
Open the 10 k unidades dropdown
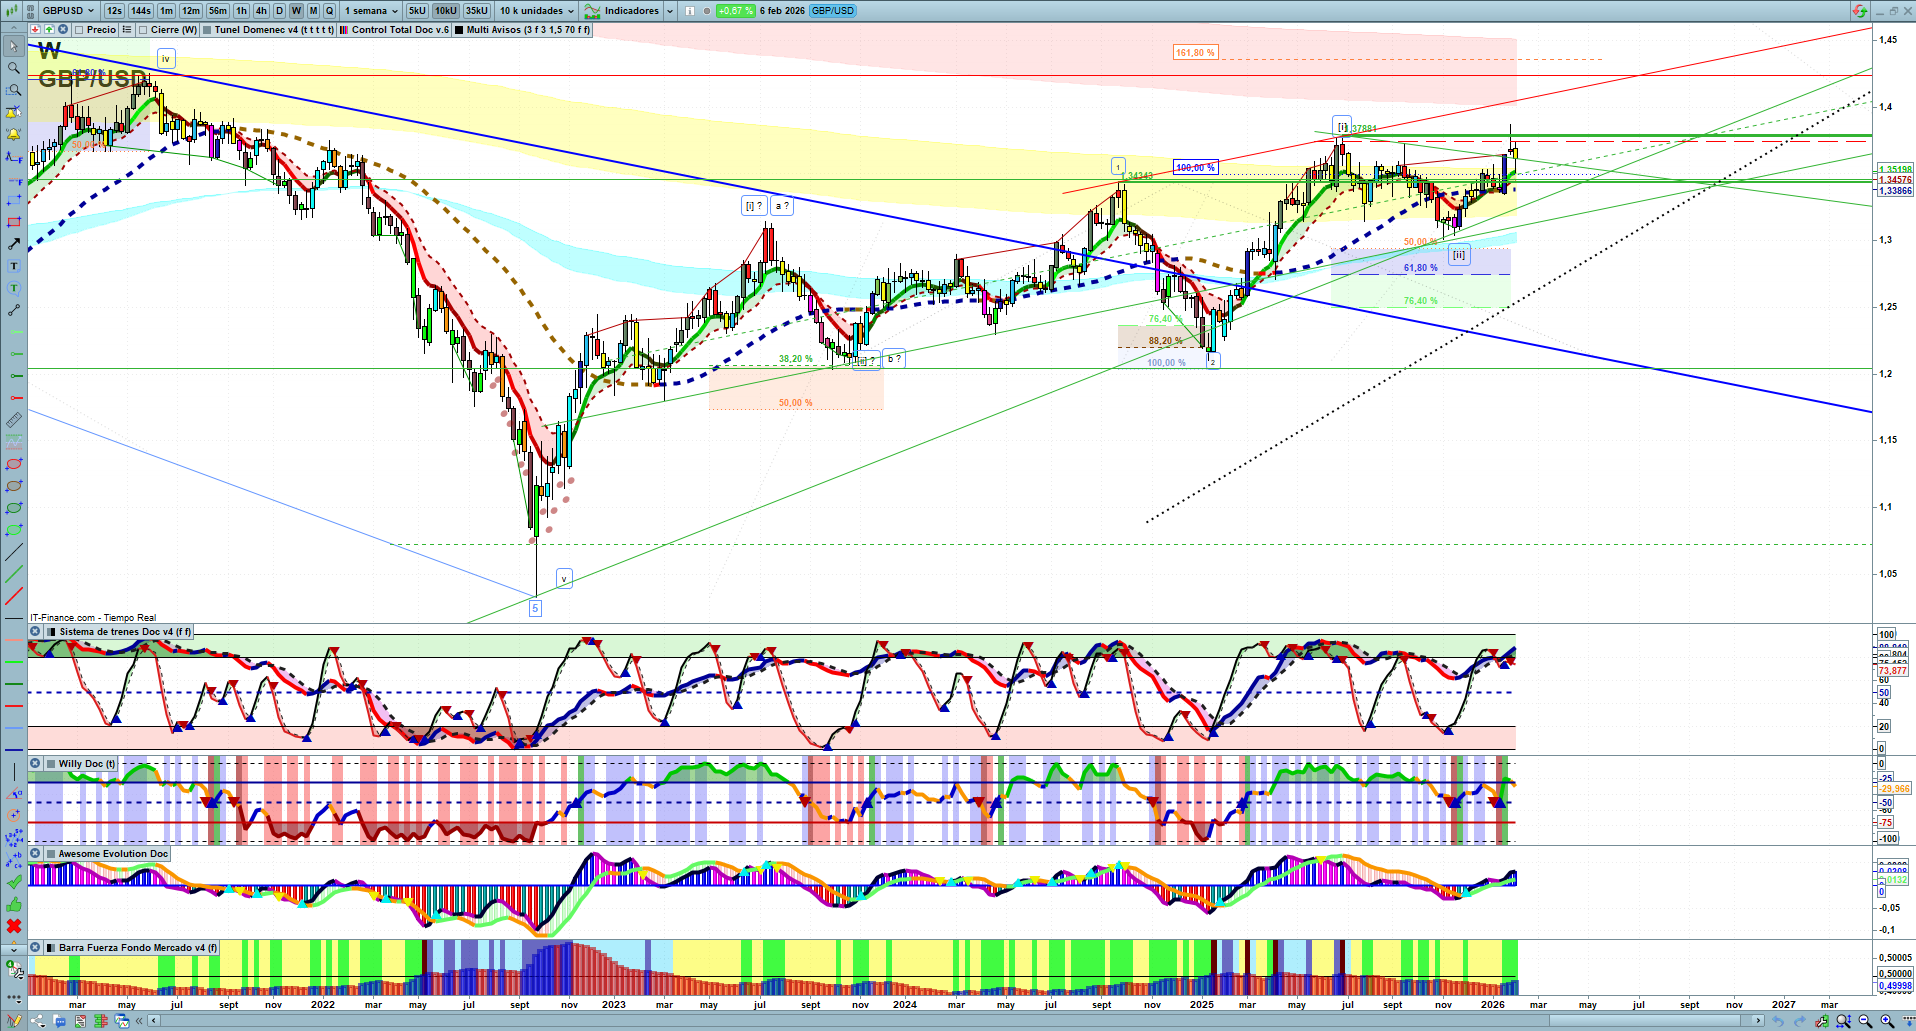[538, 11]
